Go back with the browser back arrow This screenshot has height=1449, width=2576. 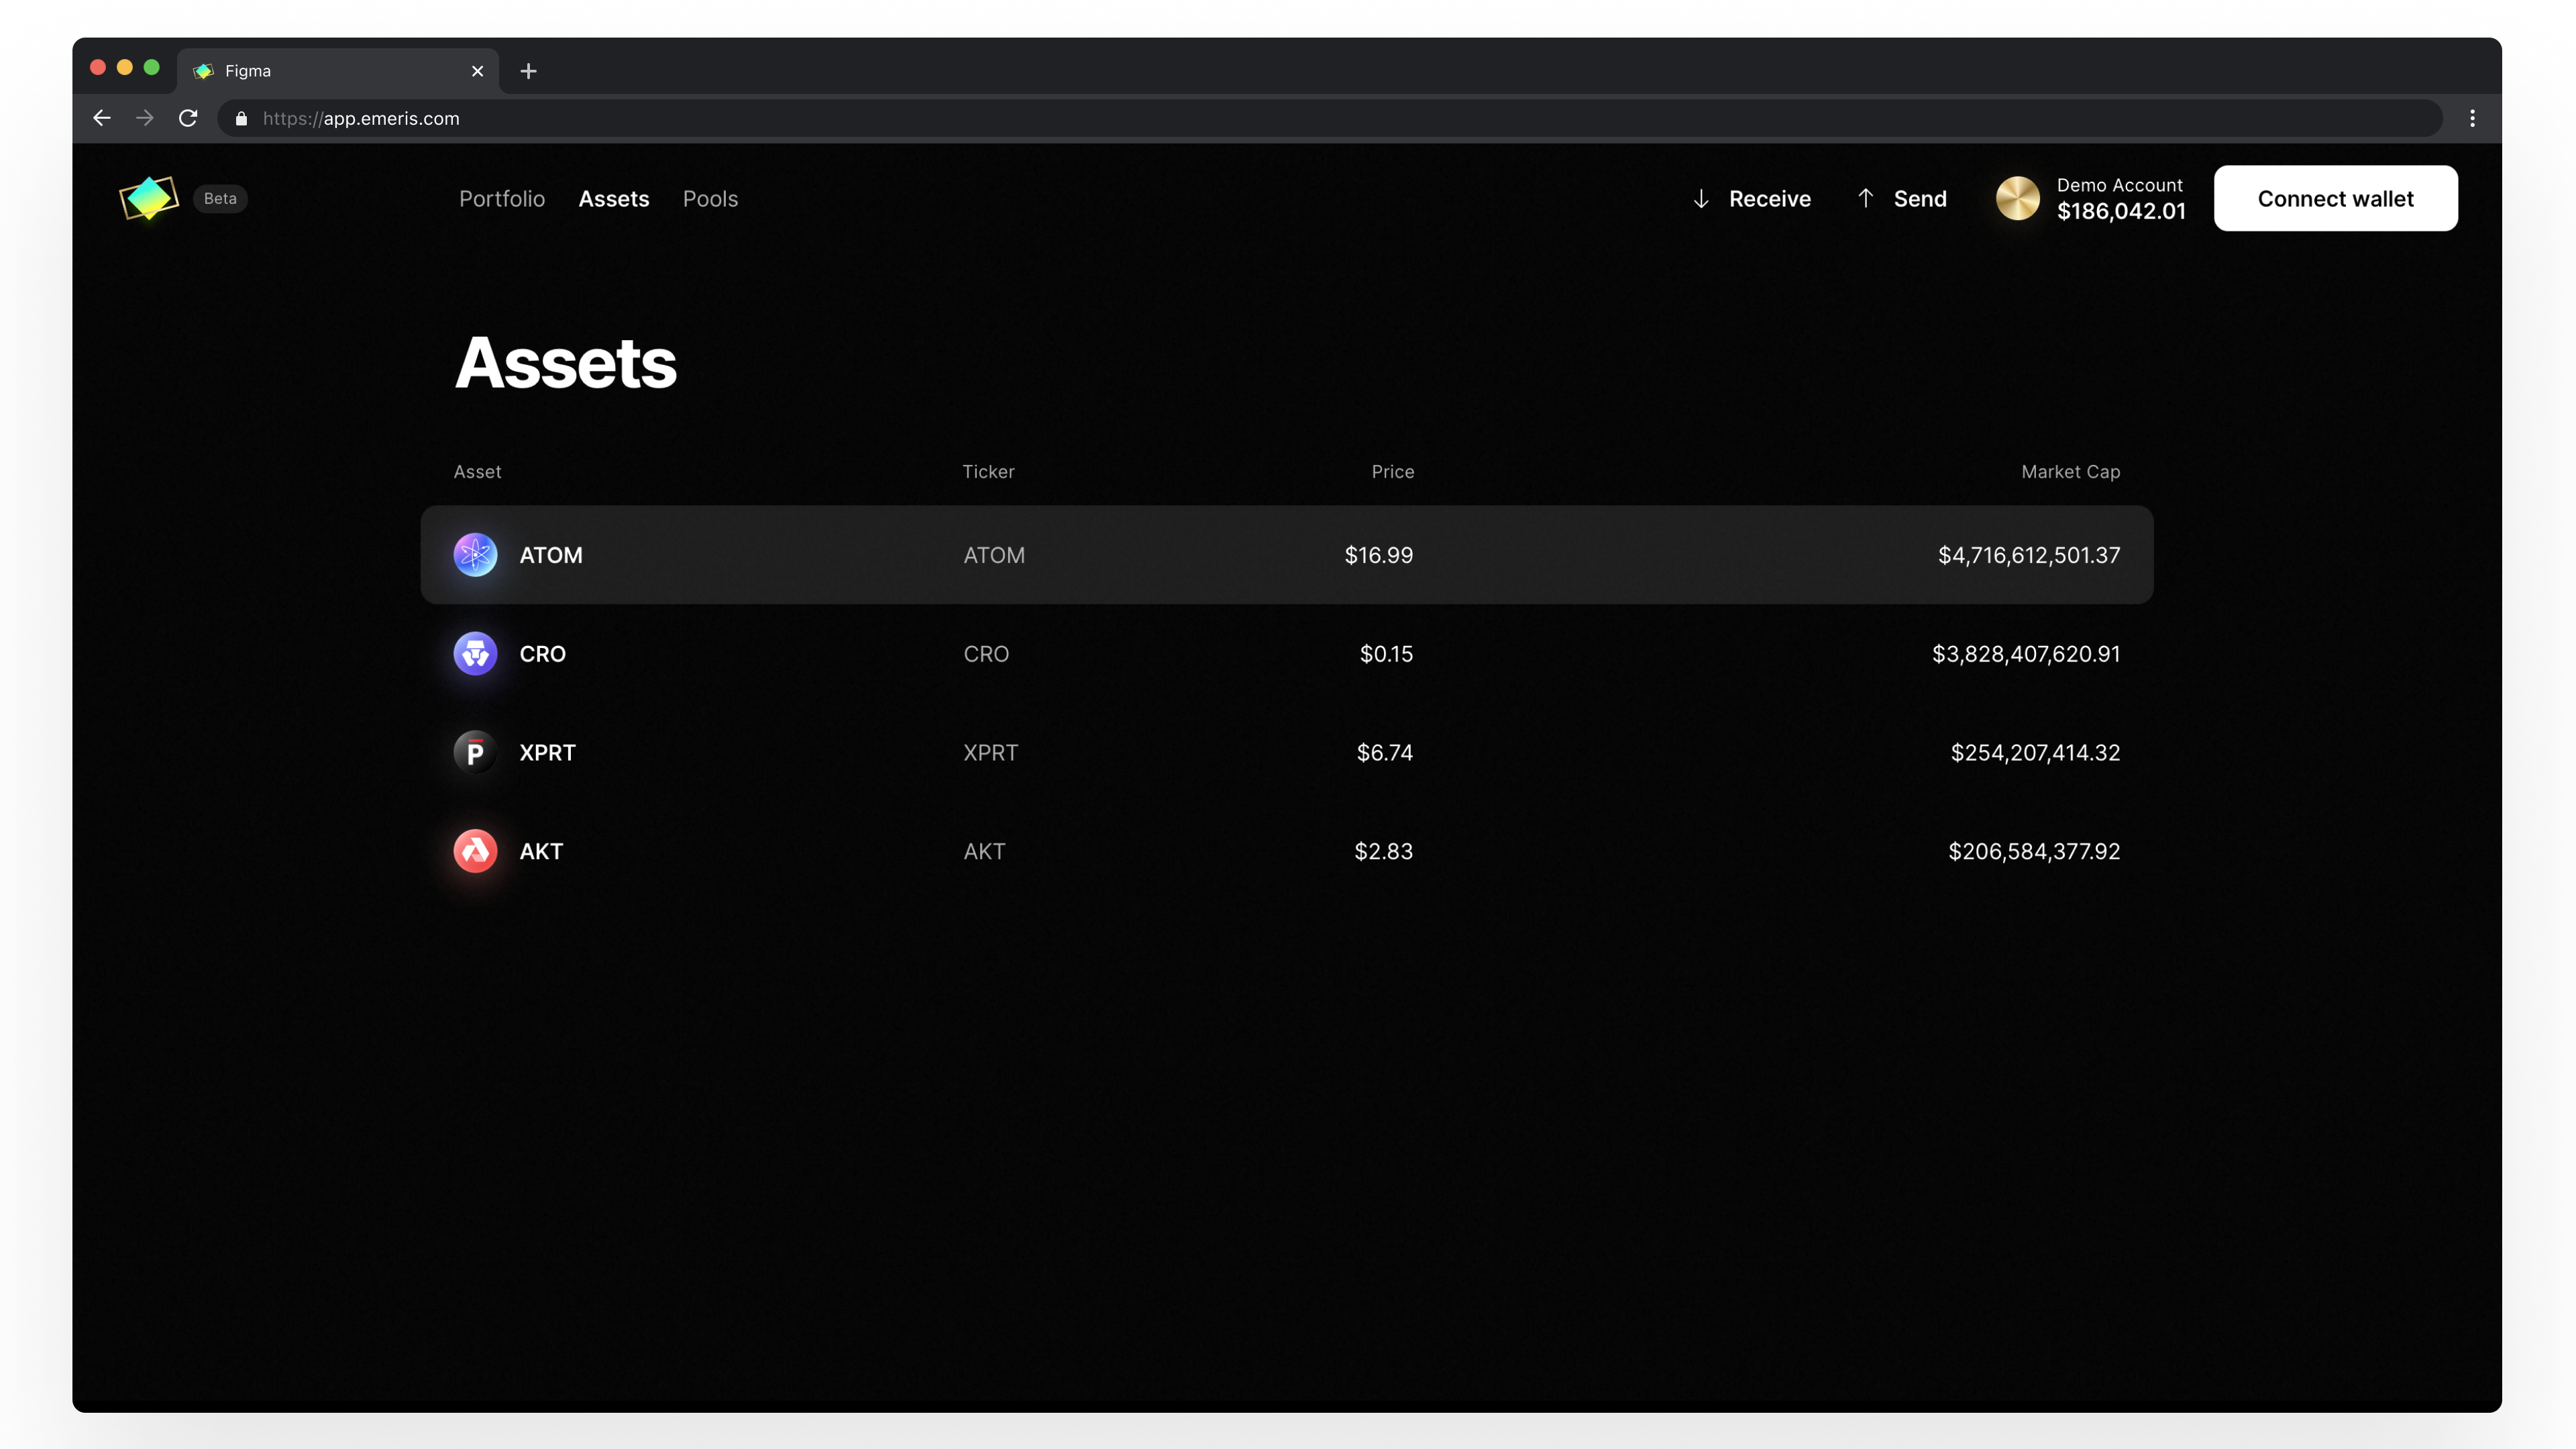[102, 118]
